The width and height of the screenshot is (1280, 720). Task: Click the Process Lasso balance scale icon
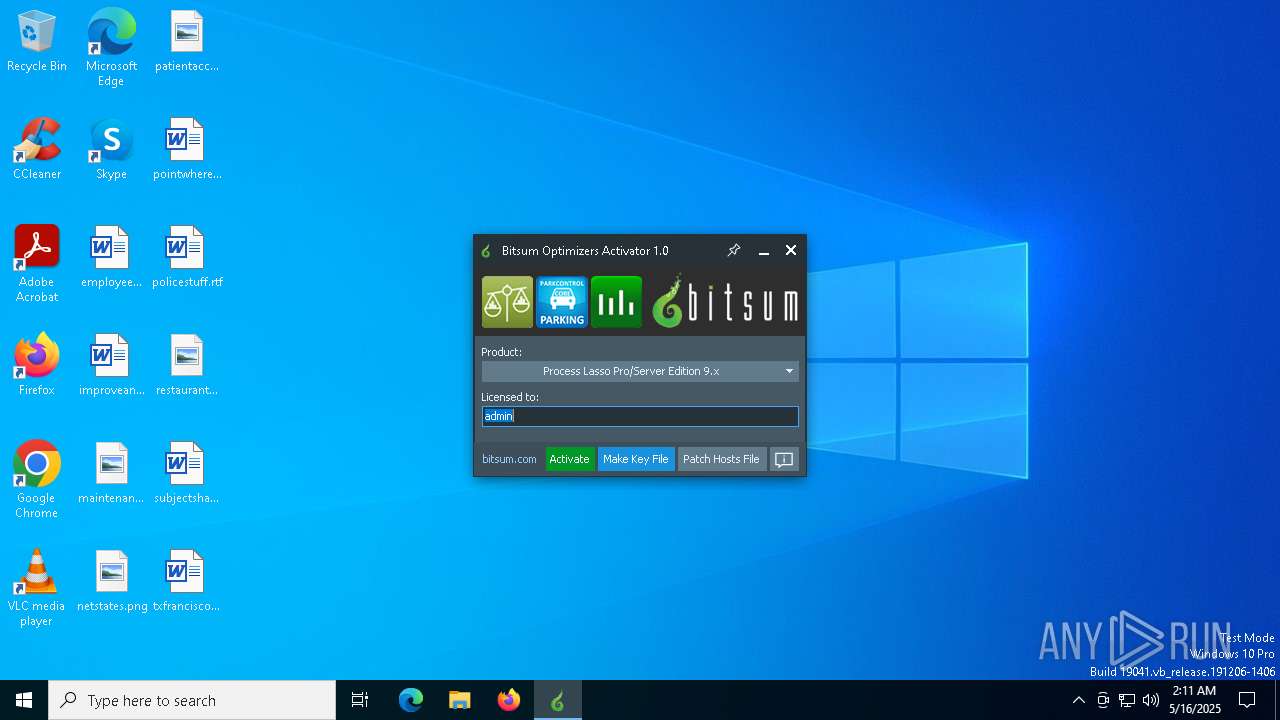pyautogui.click(x=507, y=302)
